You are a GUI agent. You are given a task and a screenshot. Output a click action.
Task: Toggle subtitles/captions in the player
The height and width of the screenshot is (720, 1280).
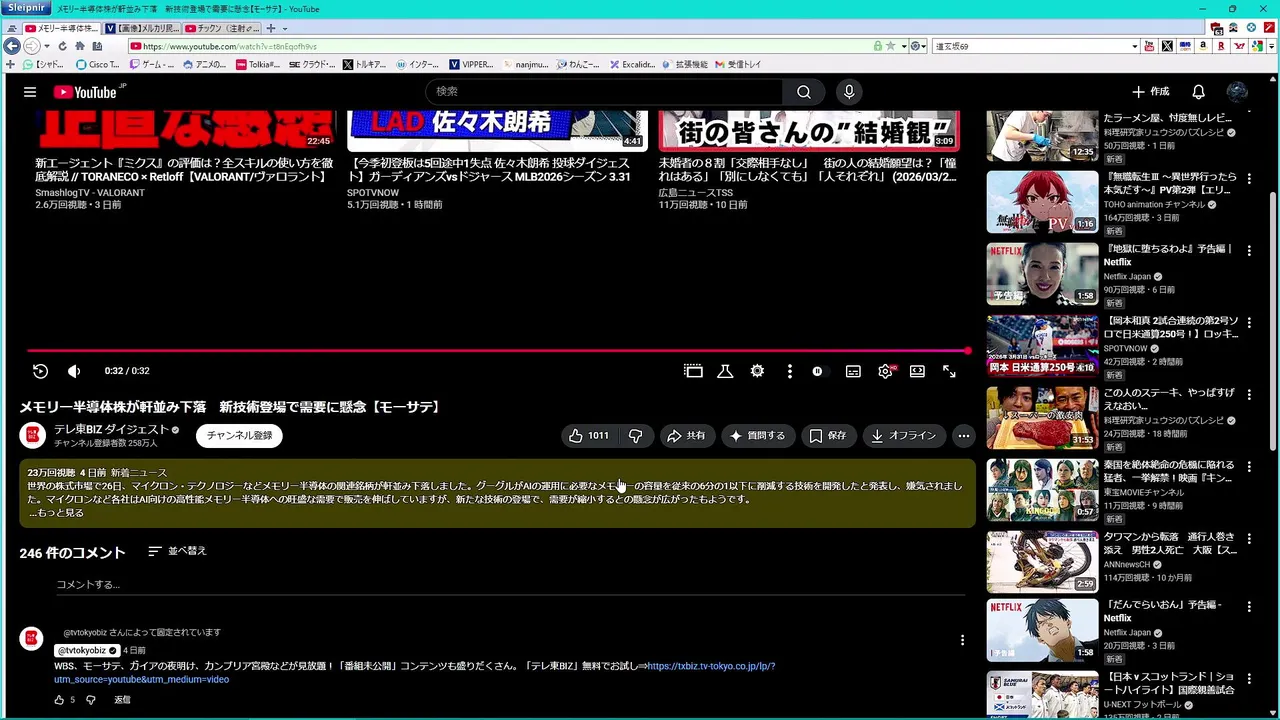click(x=853, y=371)
